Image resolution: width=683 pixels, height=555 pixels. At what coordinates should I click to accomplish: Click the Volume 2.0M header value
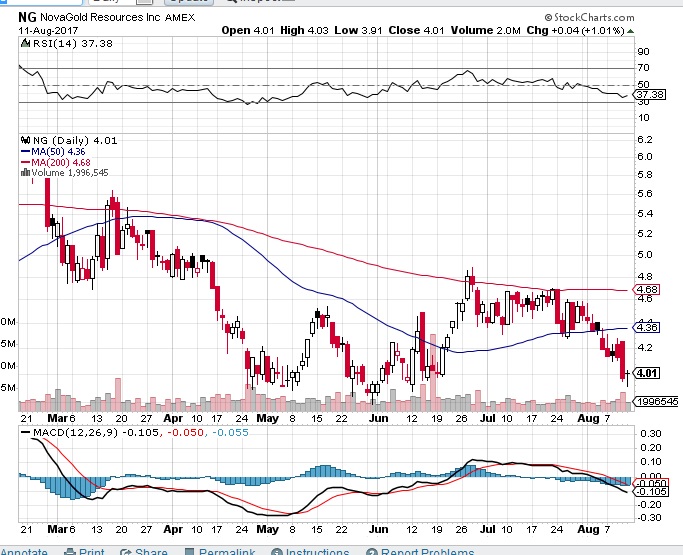pos(486,30)
